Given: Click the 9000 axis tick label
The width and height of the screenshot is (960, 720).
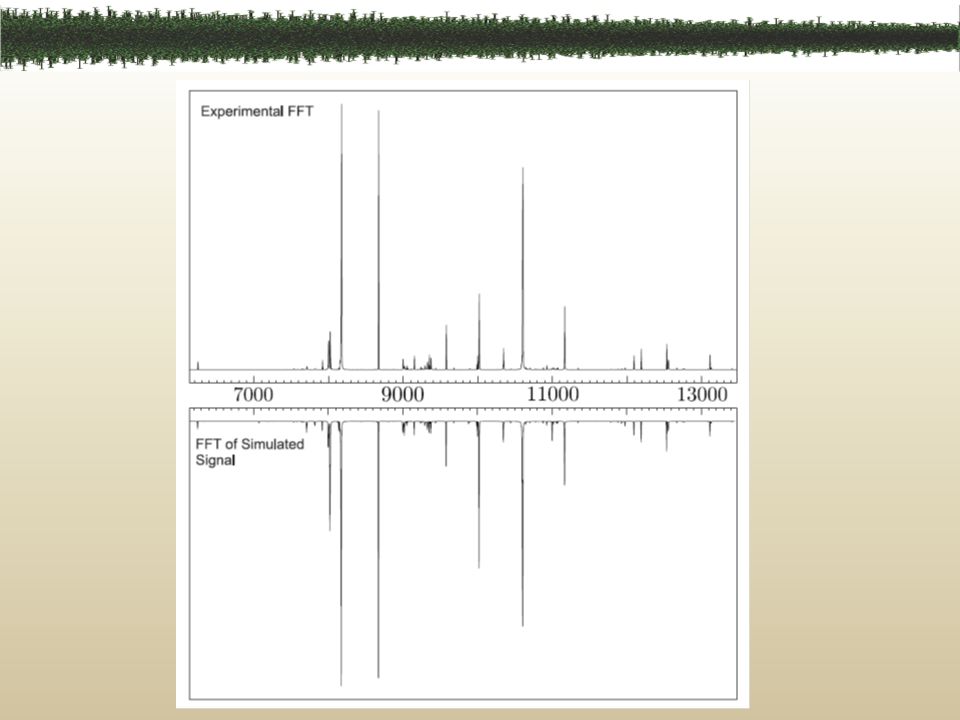Looking at the screenshot, I should point(403,394).
